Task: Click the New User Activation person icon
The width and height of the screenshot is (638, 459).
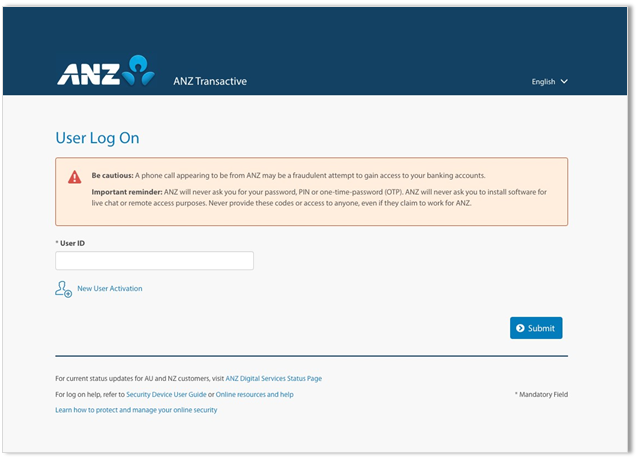Action: coord(63,289)
